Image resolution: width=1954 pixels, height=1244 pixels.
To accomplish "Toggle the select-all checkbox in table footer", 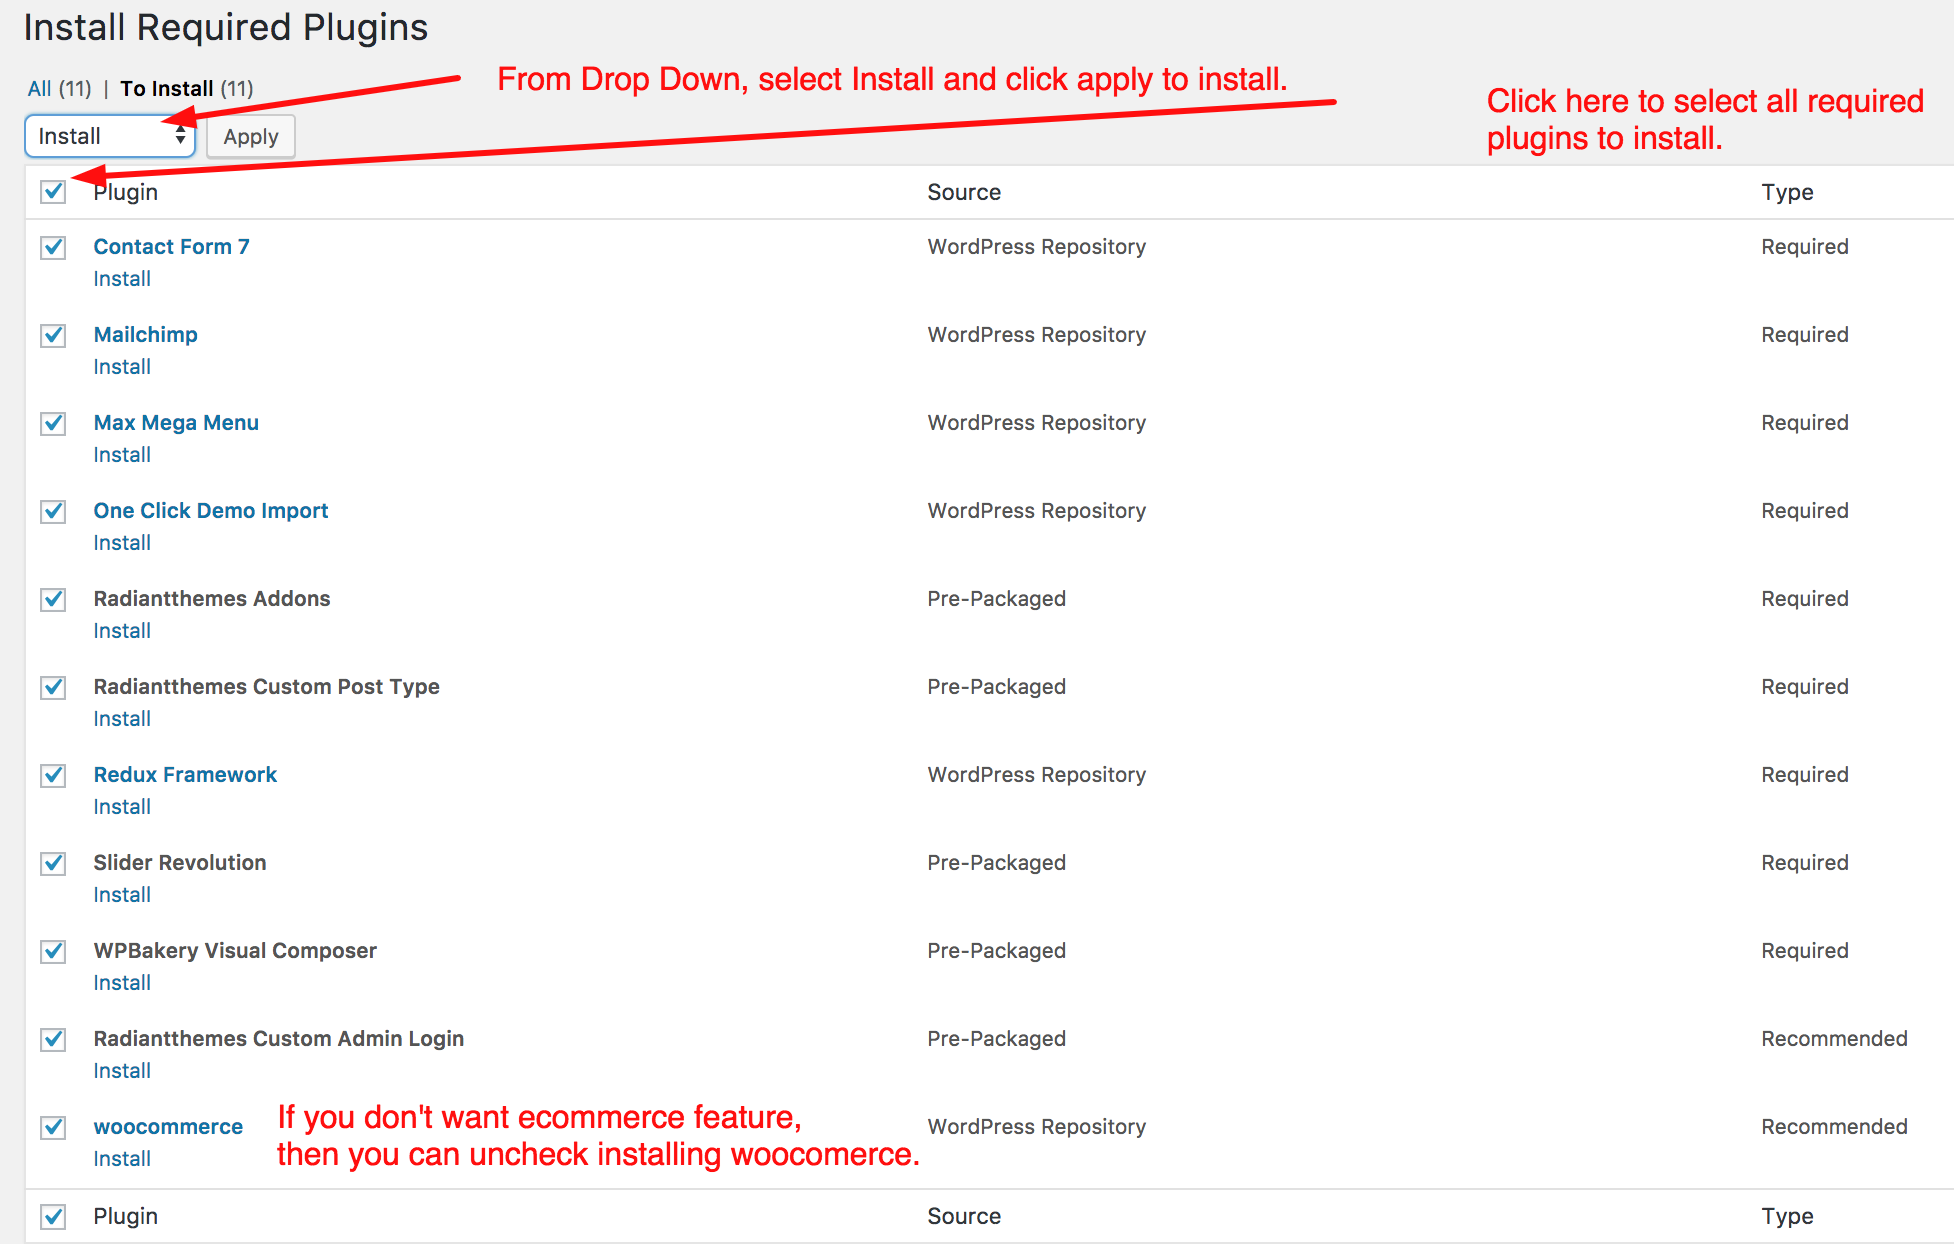I will click(54, 1216).
